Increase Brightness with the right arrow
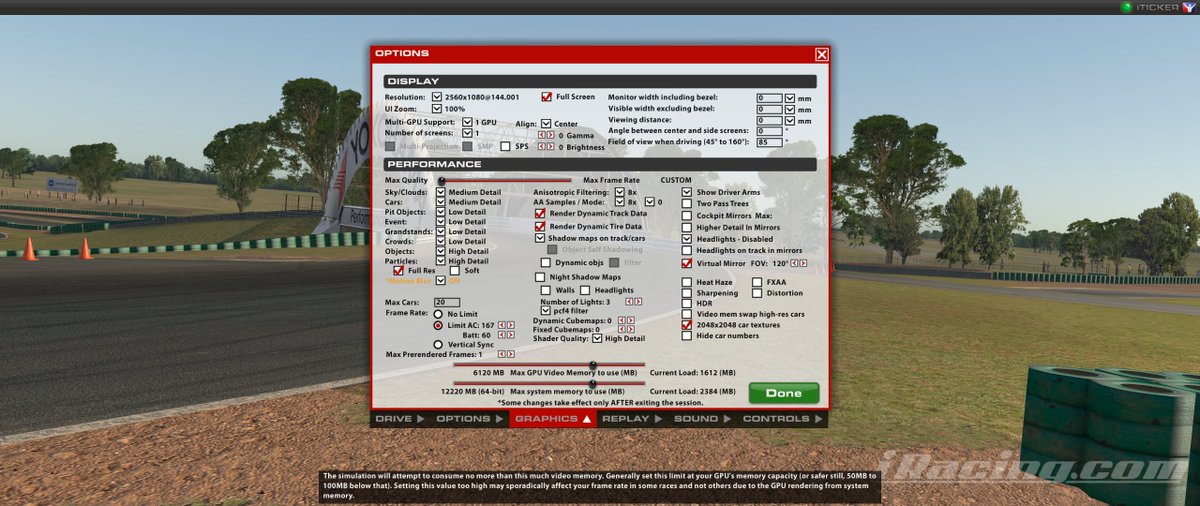Screen dimensions: 1200x506 pyautogui.click(x=550, y=147)
